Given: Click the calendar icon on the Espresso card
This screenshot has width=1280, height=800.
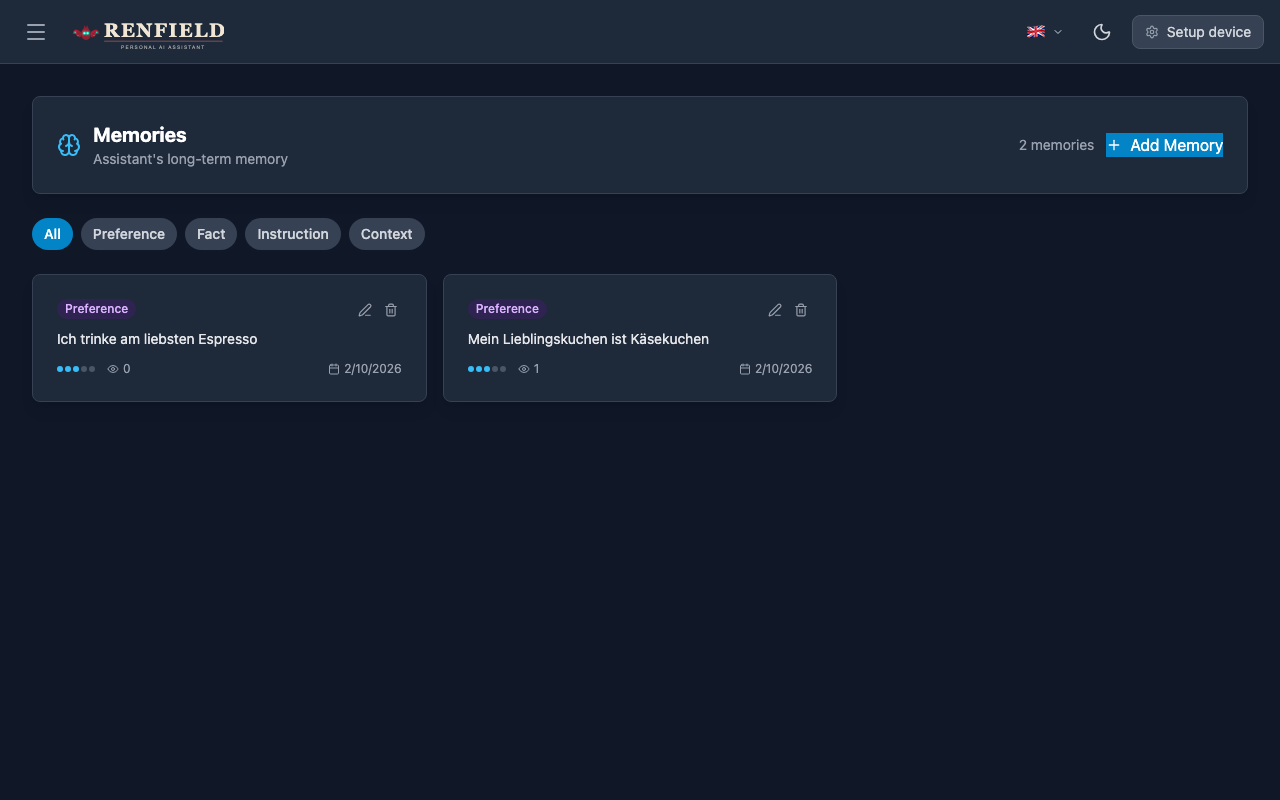Looking at the screenshot, I should (333, 369).
